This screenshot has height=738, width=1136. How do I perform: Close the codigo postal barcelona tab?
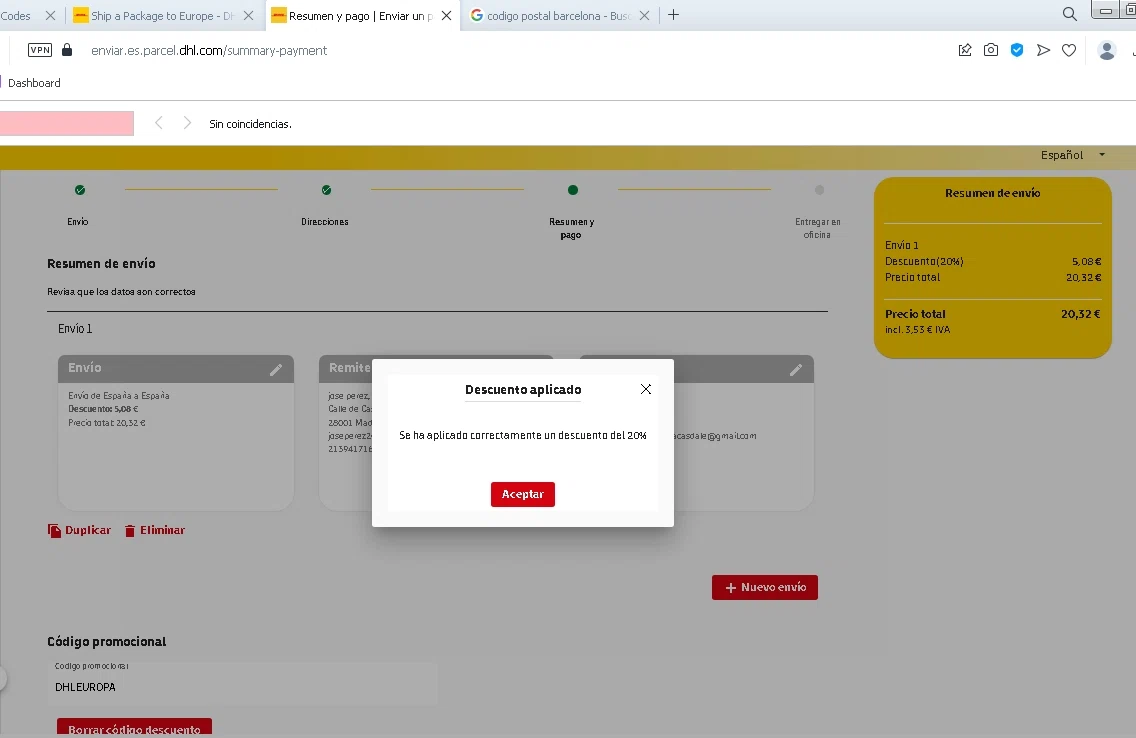(644, 15)
